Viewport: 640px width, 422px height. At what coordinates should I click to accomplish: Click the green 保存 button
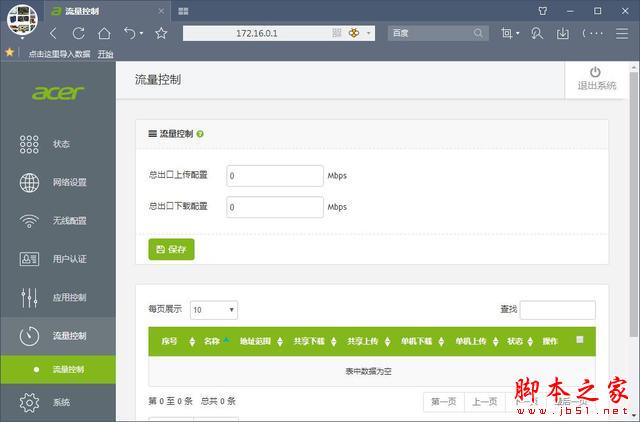(171, 249)
